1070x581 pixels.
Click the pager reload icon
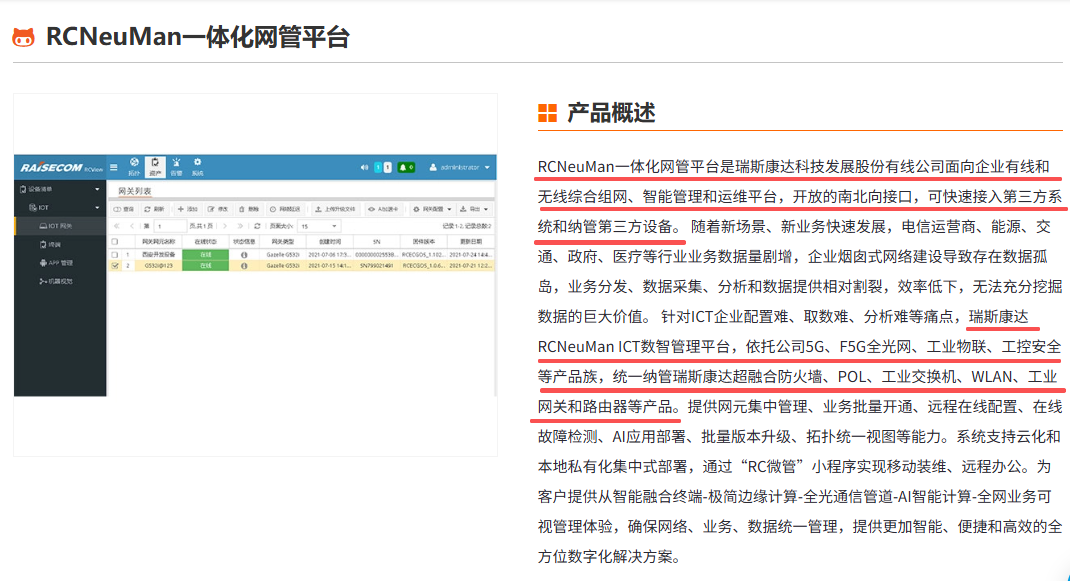coord(257,226)
